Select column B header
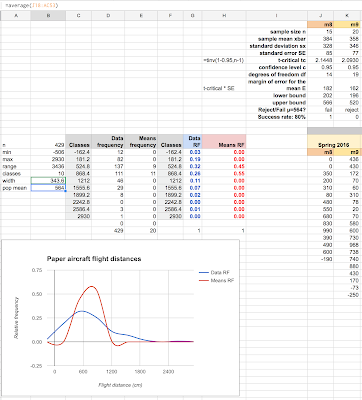 pyautogui.click(x=48, y=16)
